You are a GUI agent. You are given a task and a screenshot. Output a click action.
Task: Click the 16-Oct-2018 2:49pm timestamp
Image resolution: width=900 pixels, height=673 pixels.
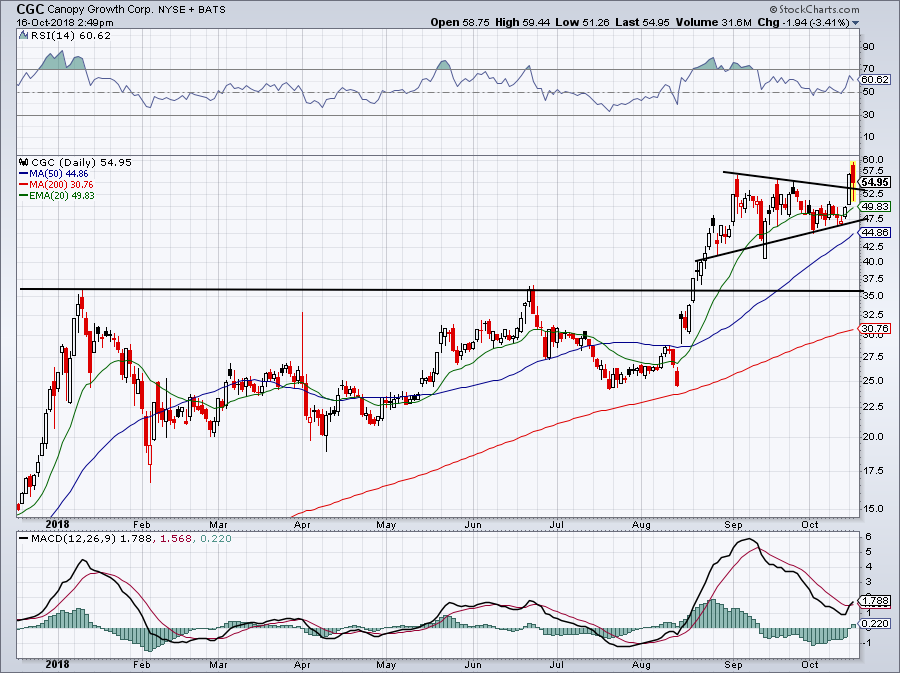(65, 23)
